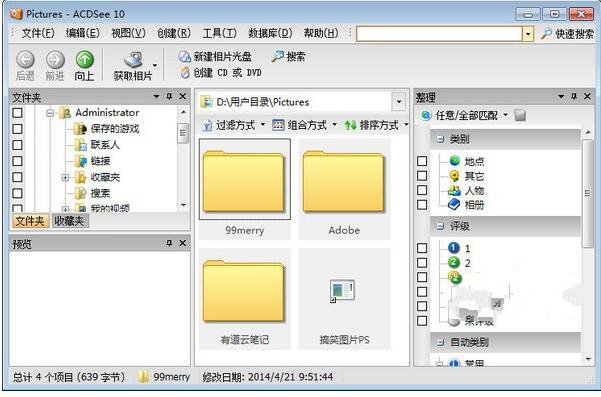Pin the 整理 organize panel
Screen dimensions: 601x397
tap(574, 97)
